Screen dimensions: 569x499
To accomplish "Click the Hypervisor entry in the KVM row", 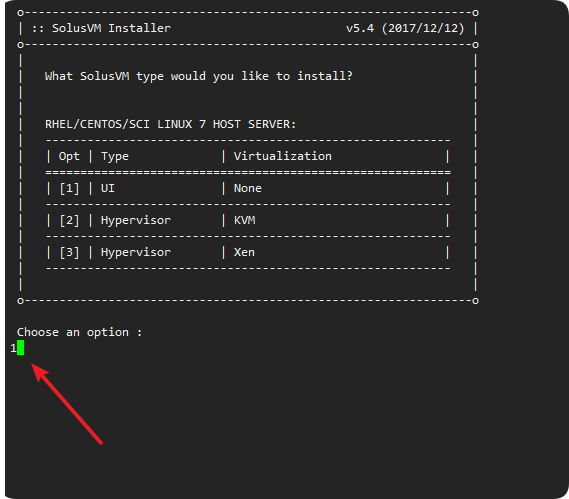I will (x=136, y=220).
